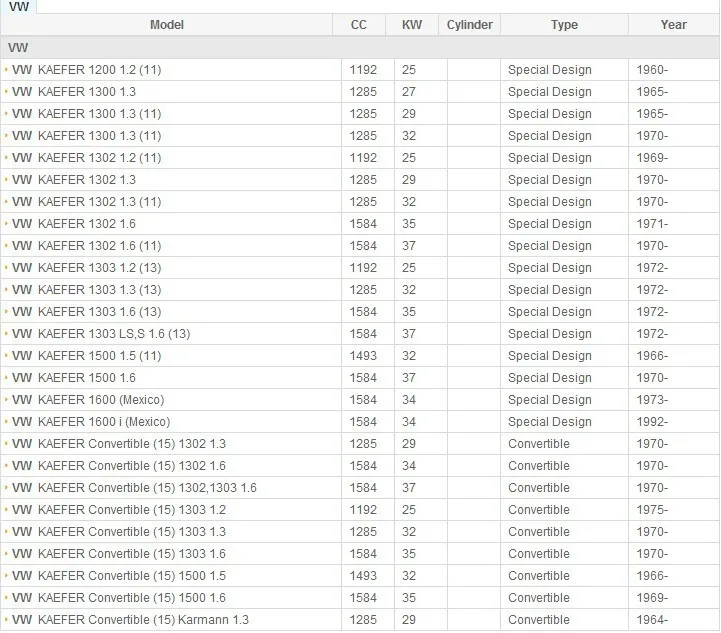Image resolution: width=721 pixels, height=633 pixels.
Task: Expand arrow beside VW KAEFER 1600 (Mexico)
Action: click(x=6, y=399)
